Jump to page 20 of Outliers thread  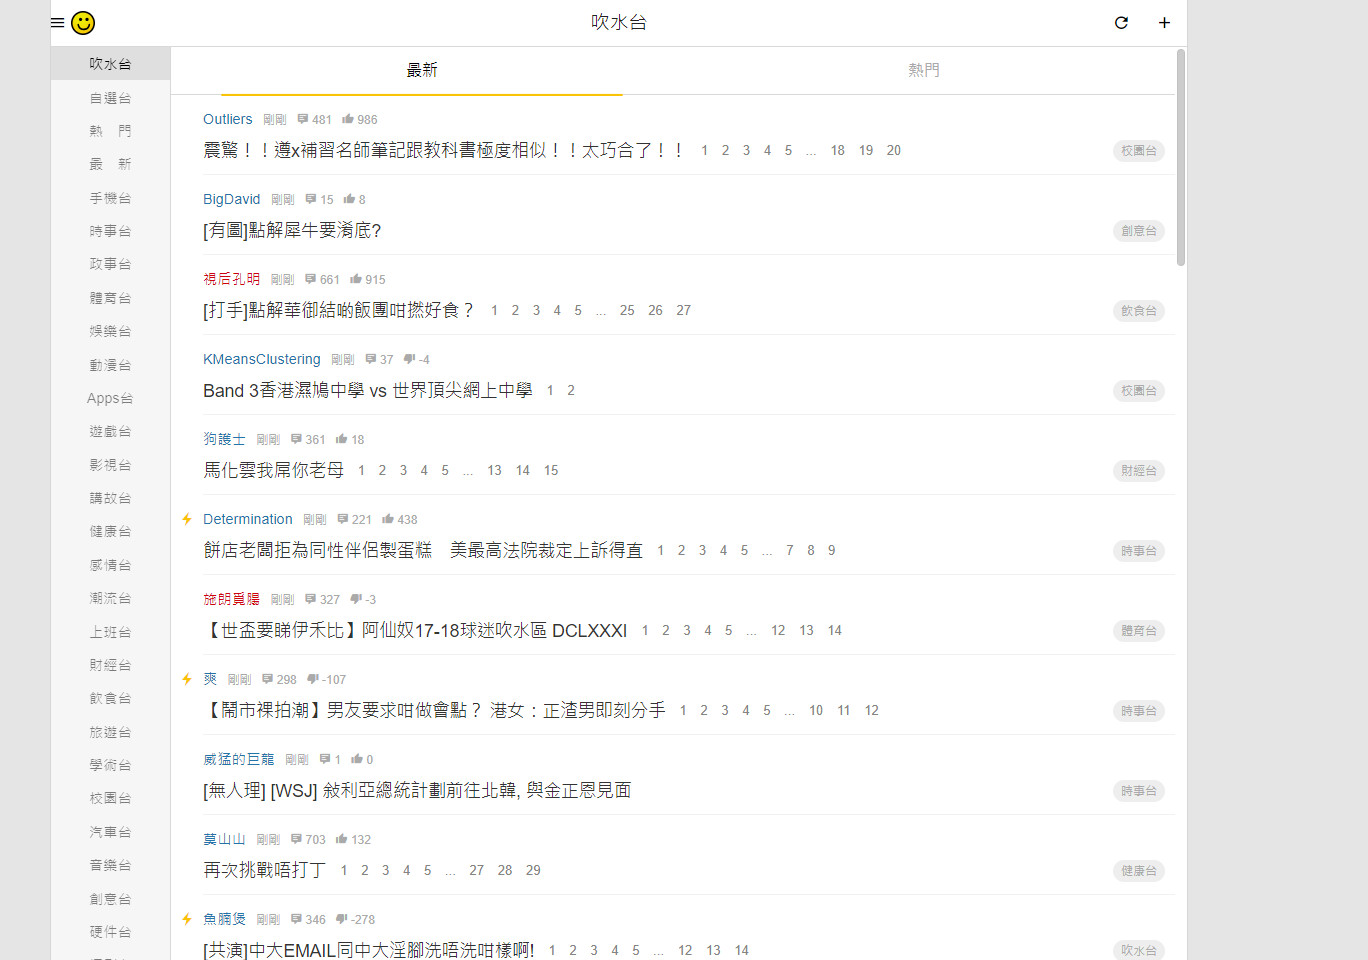894,150
